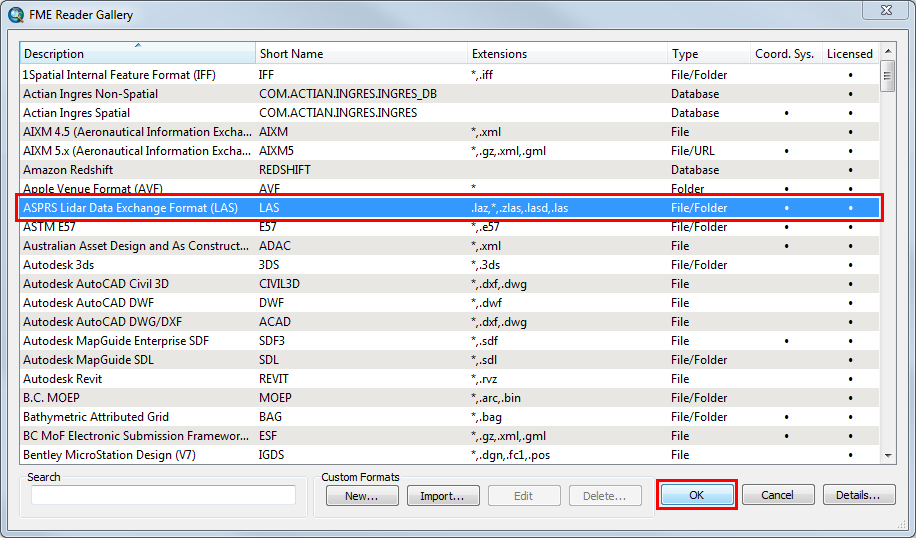Select Australian Asset Design and As Construct... row
Screen dimensions: 916x538
pos(449,245)
